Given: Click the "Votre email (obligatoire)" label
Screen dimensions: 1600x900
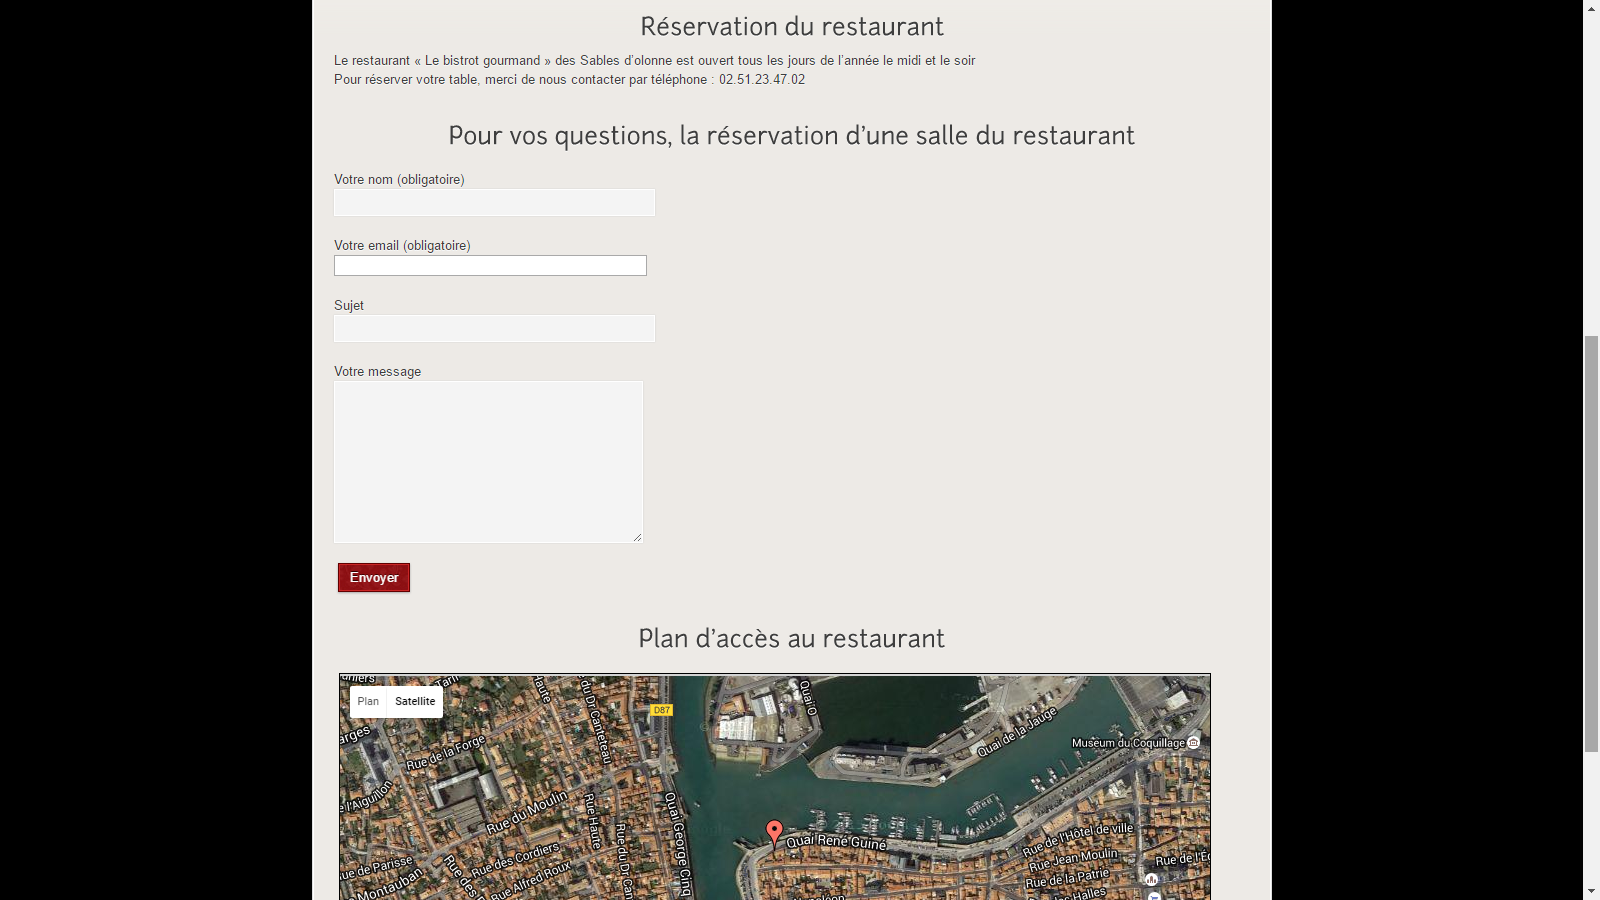Looking at the screenshot, I should click(402, 246).
